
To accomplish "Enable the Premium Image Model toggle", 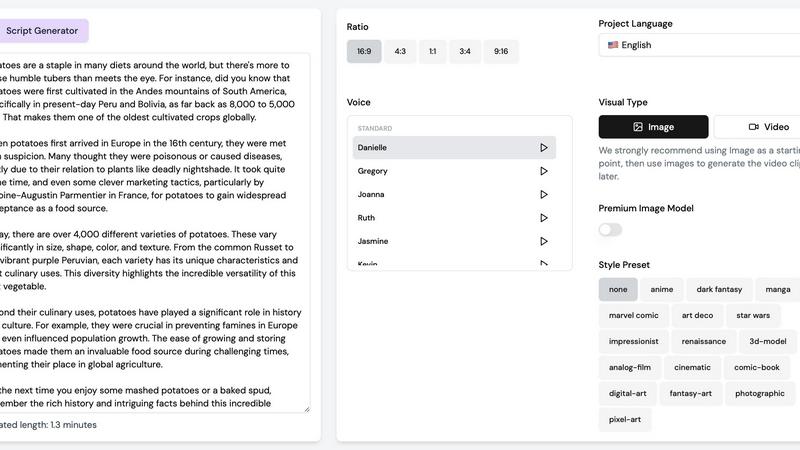I will tap(610, 230).
